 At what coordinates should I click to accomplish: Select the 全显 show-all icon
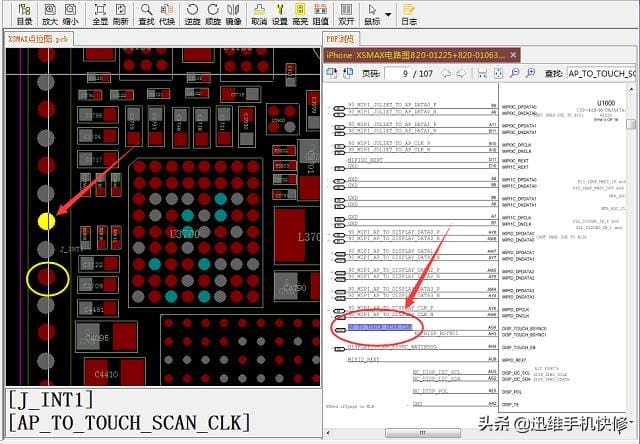click(x=100, y=14)
